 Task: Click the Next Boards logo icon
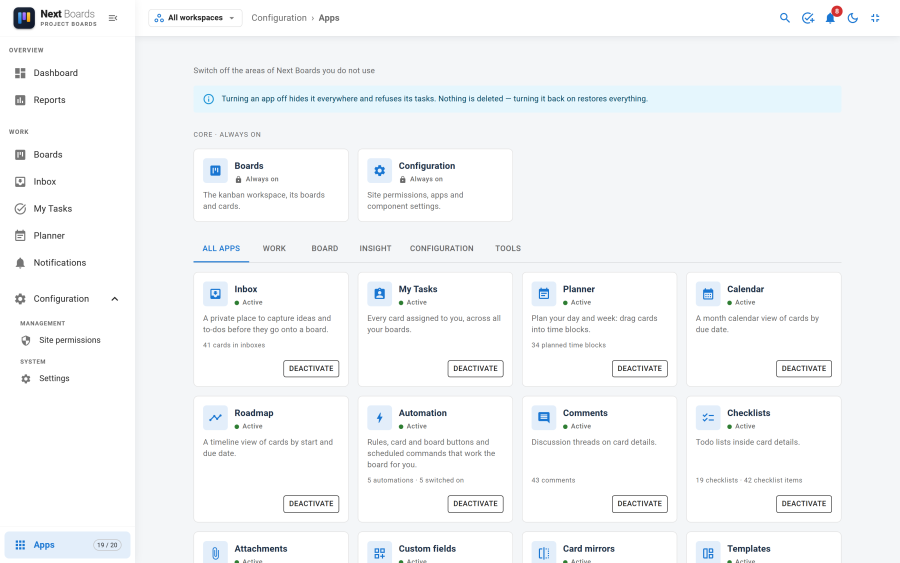(x=24, y=18)
